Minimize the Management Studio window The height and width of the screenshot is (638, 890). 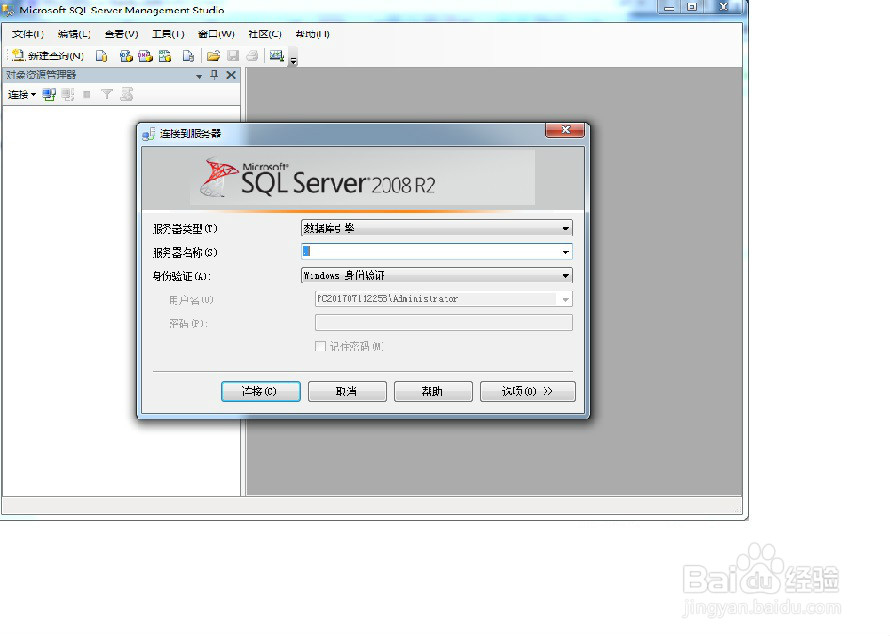coord(670,7)
